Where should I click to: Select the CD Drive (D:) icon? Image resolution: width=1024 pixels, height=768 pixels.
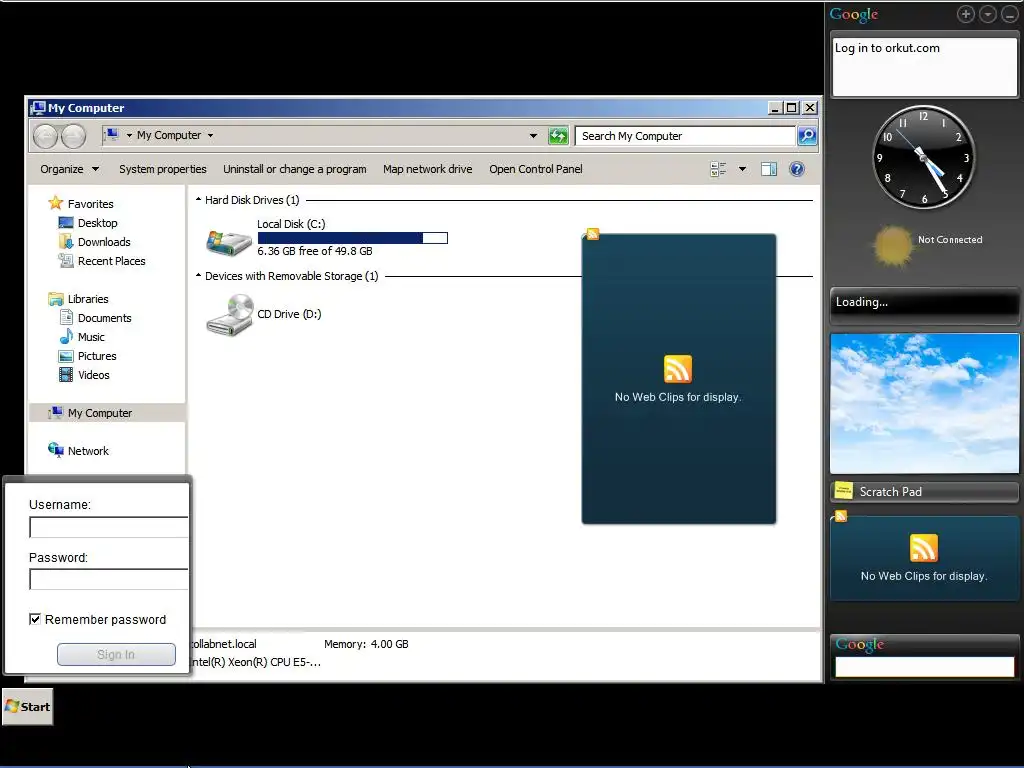229,315
